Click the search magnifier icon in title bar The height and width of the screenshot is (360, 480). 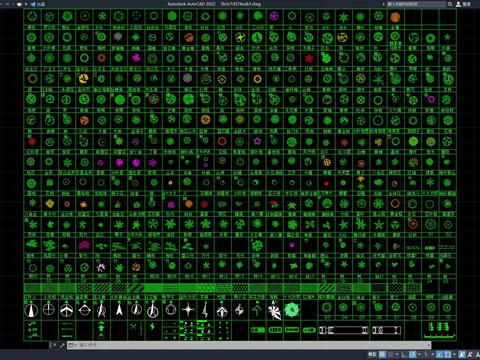click(x=450, y=4)
